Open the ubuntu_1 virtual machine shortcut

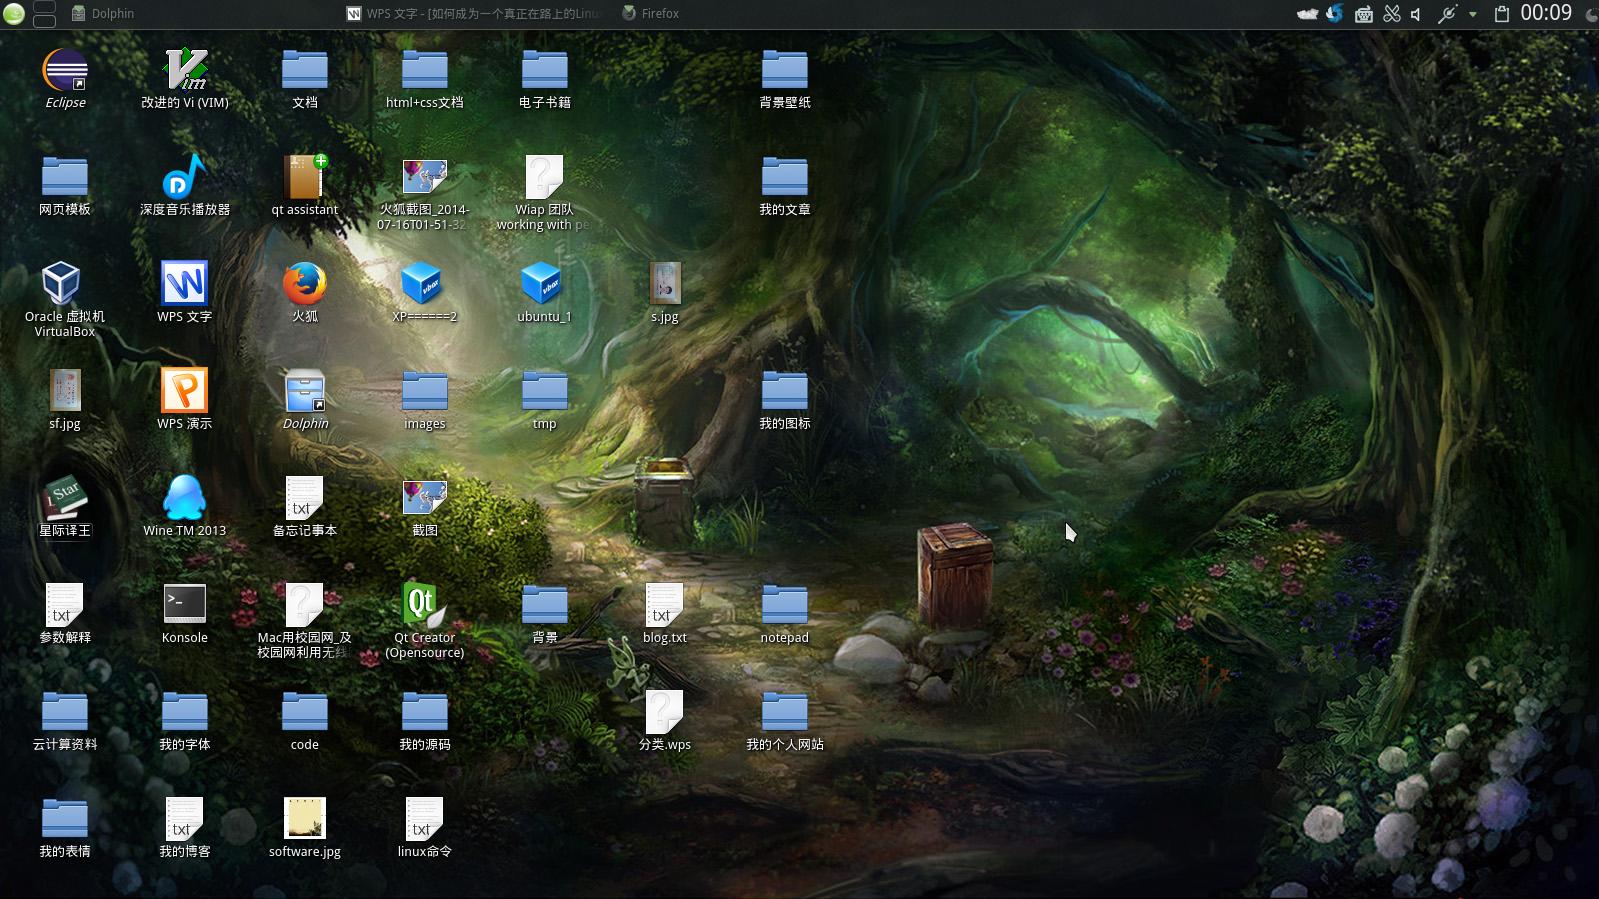click(x=544, y=285)
